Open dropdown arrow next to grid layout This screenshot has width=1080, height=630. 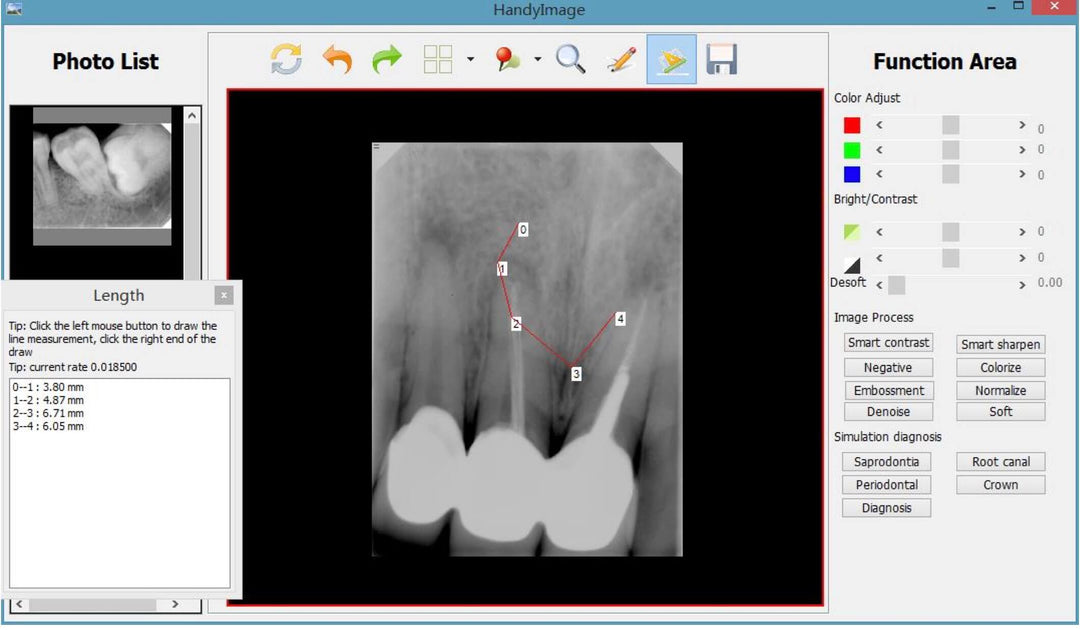(470, 60)
